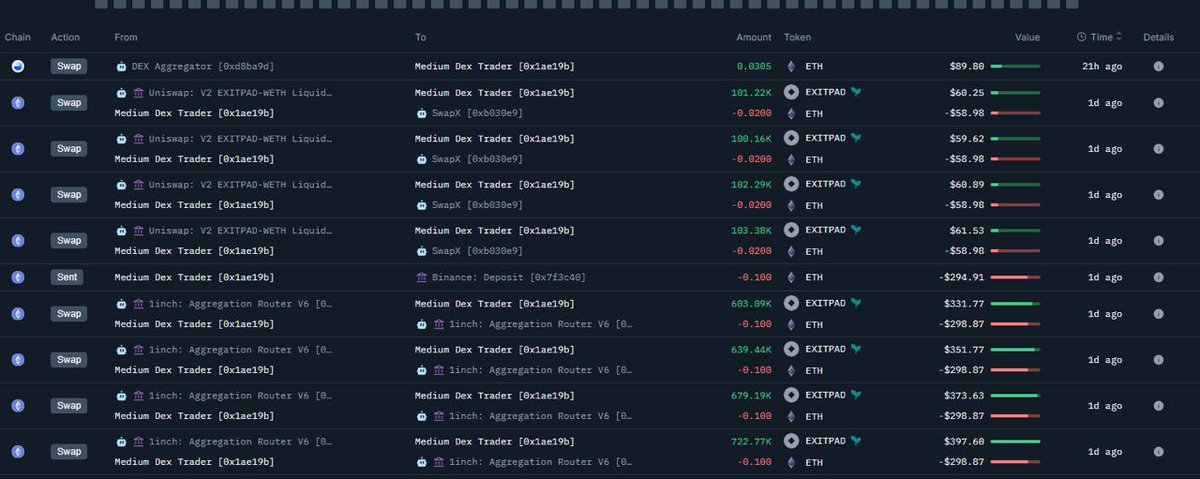
Task: Click Base chain icon in DEX Aggregator row
Action: 18,67
